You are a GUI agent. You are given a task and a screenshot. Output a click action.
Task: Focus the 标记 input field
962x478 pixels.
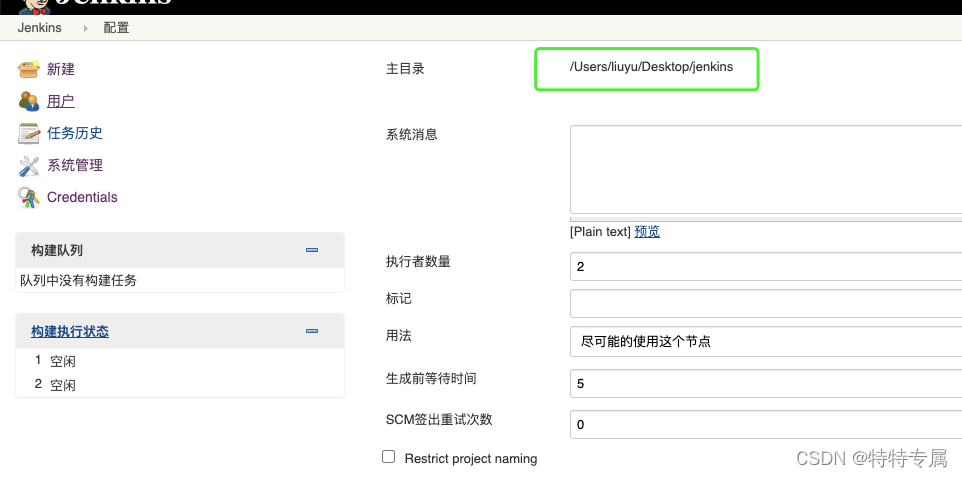(x=766, y=304)
